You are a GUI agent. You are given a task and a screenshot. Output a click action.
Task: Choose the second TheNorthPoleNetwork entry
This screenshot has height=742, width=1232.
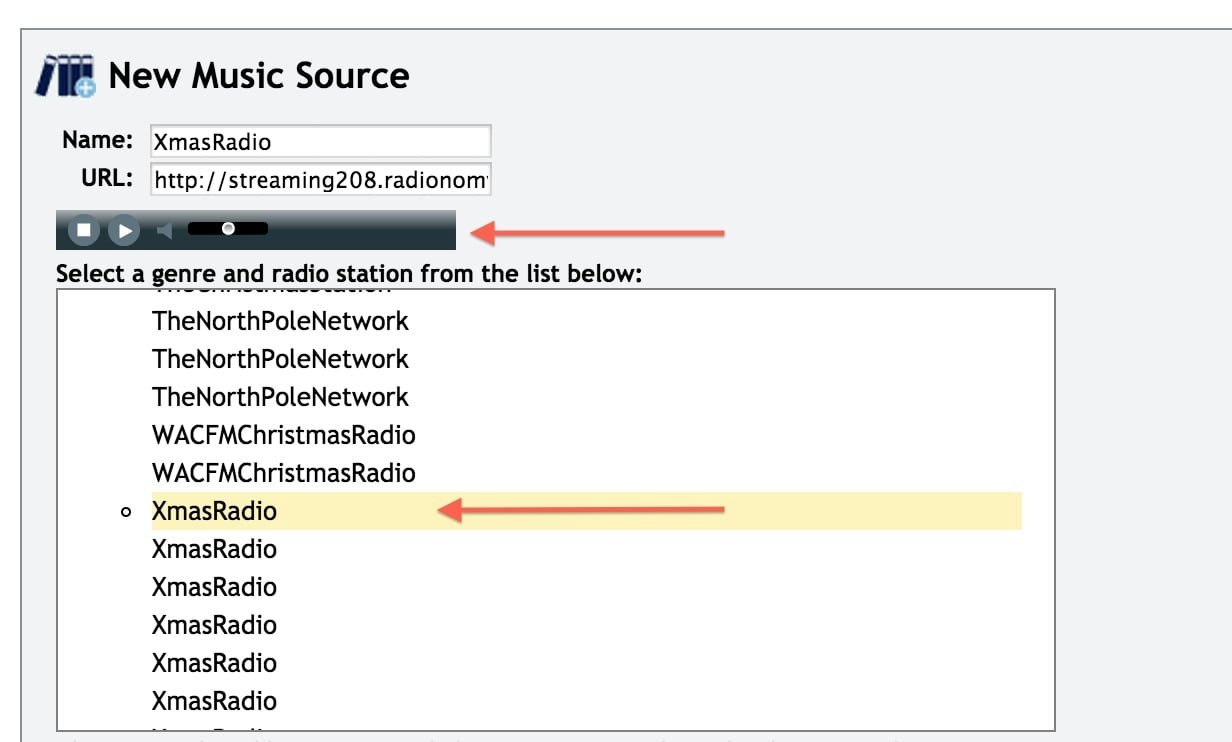point(280,359)
